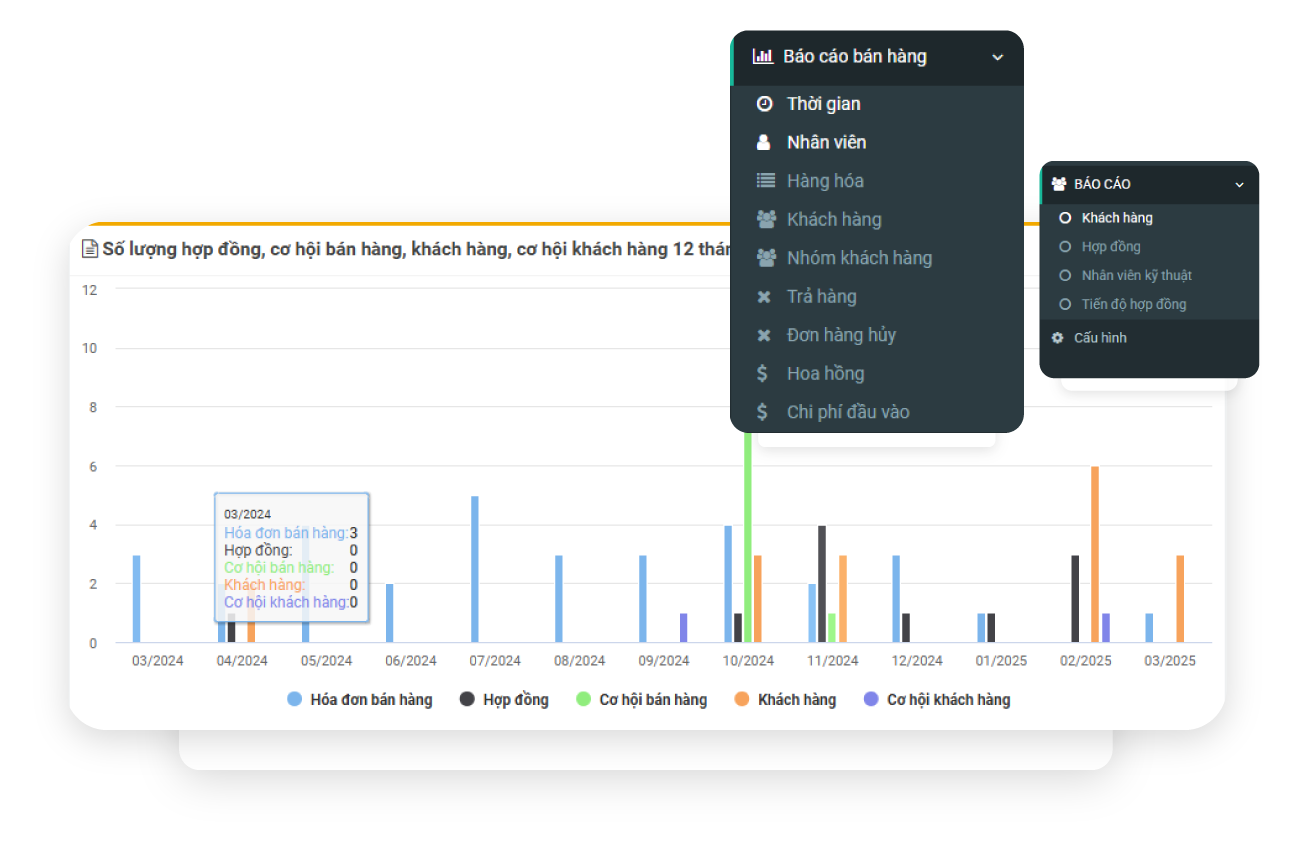
Task: Toggle the Hóa đơn bán hàng legend series
Action: (x=360, y=700)
